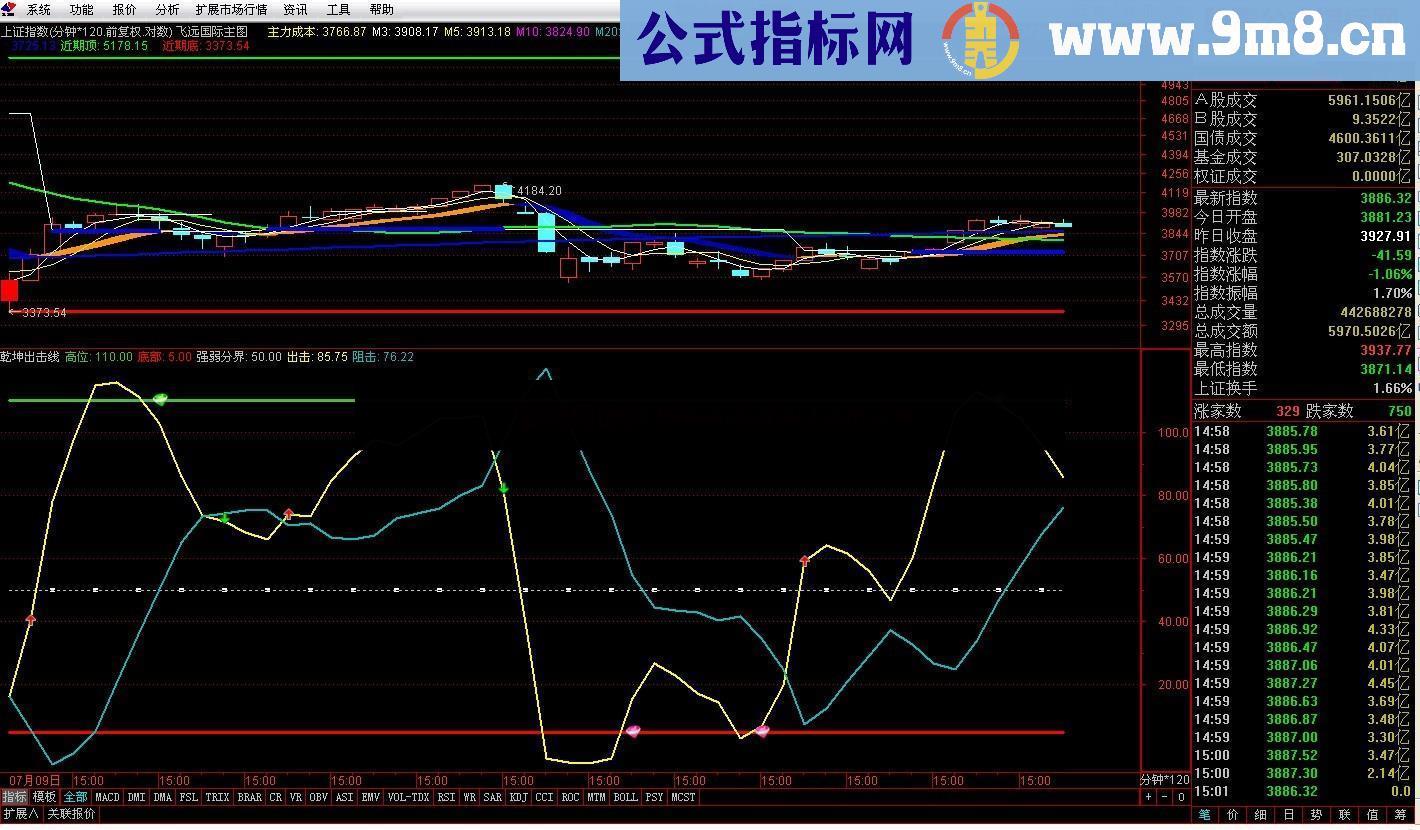Switch to the MACD indicator tab

pyautogui.click(x=106, y=797)
